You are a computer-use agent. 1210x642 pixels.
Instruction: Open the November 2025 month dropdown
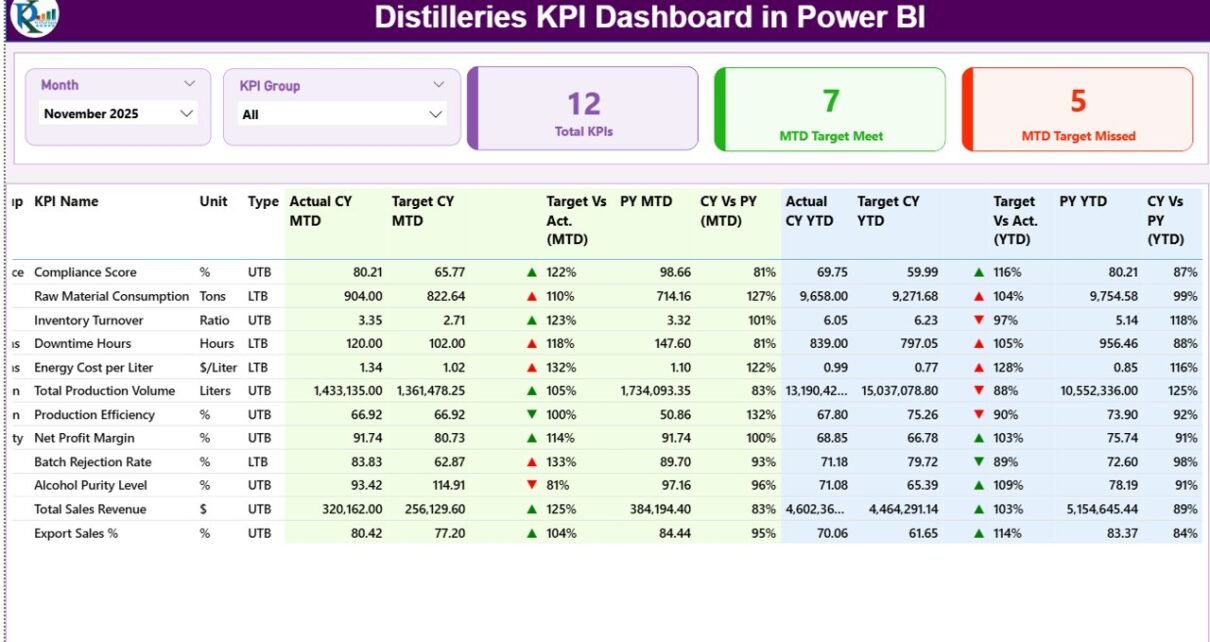186,114
